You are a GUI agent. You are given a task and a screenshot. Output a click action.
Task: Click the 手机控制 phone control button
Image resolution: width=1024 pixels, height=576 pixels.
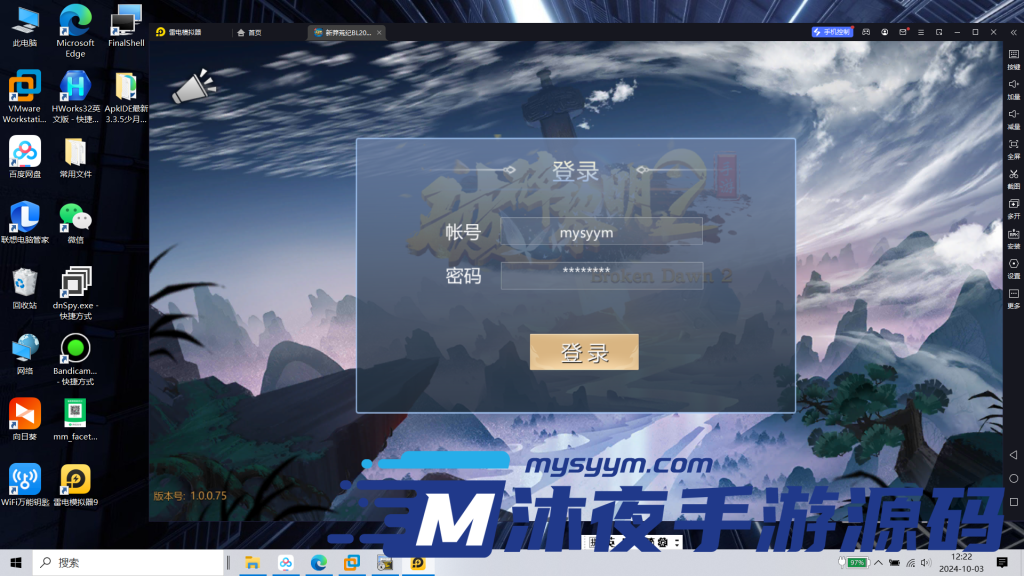pyautogui.click(x=832, y=32)
